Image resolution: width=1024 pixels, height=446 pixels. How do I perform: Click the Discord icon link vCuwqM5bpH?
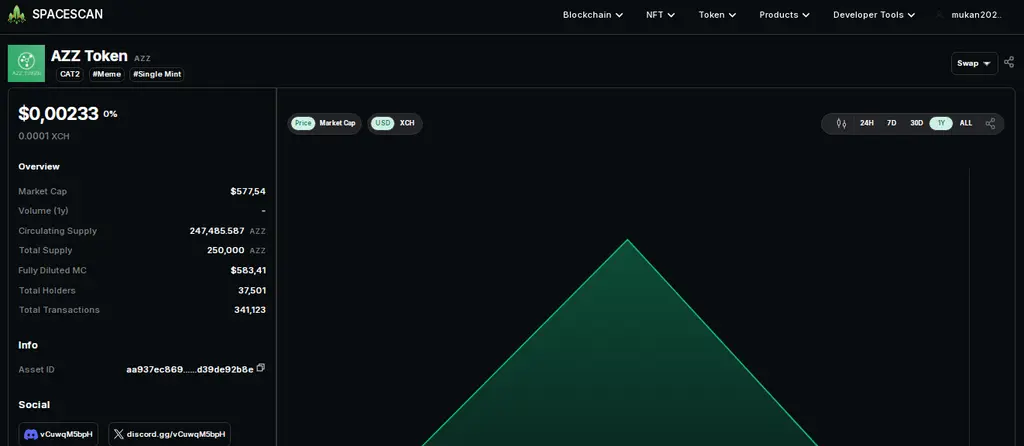[59, 434]
